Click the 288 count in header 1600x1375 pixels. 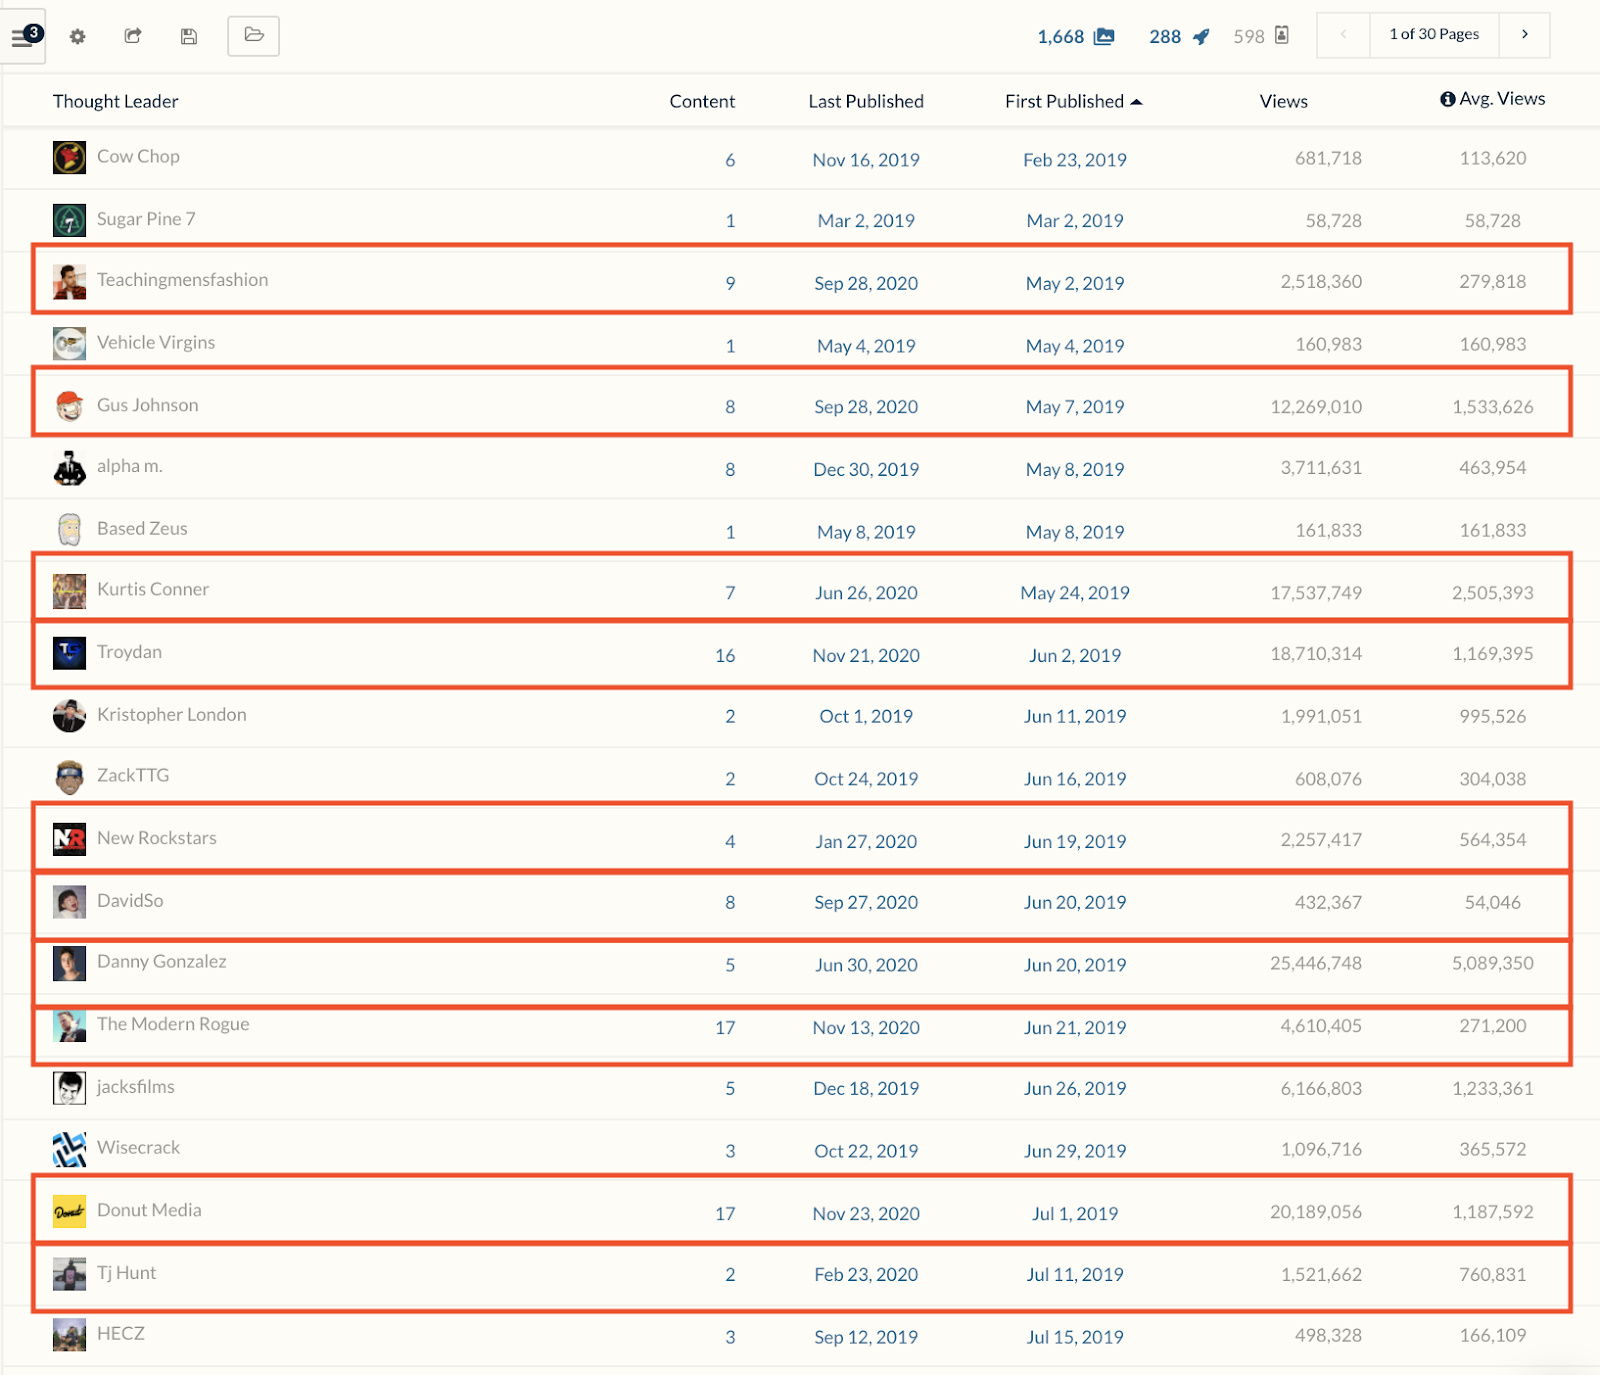click(1165, 37)
